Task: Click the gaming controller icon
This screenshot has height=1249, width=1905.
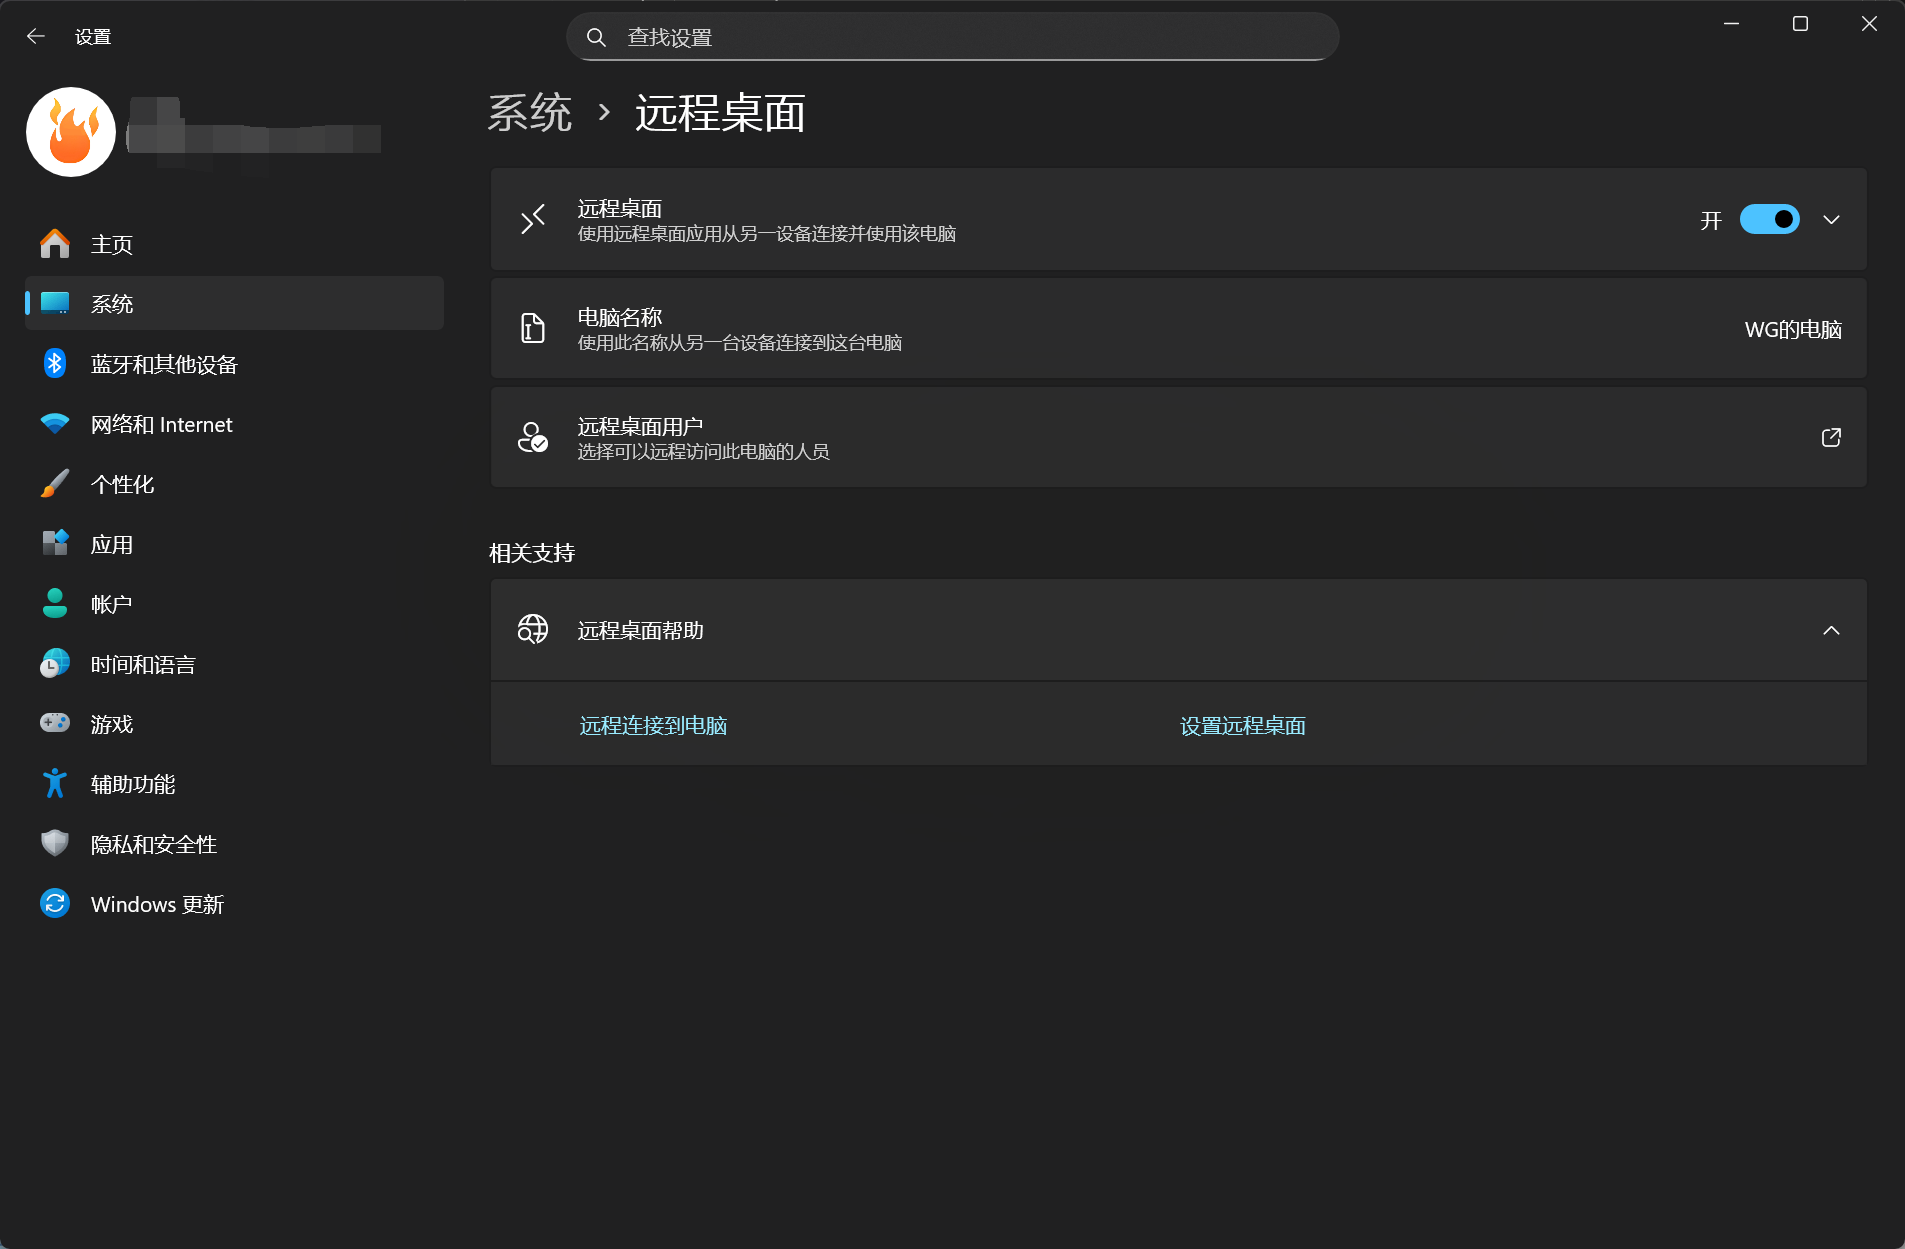Action: (55, 723)
